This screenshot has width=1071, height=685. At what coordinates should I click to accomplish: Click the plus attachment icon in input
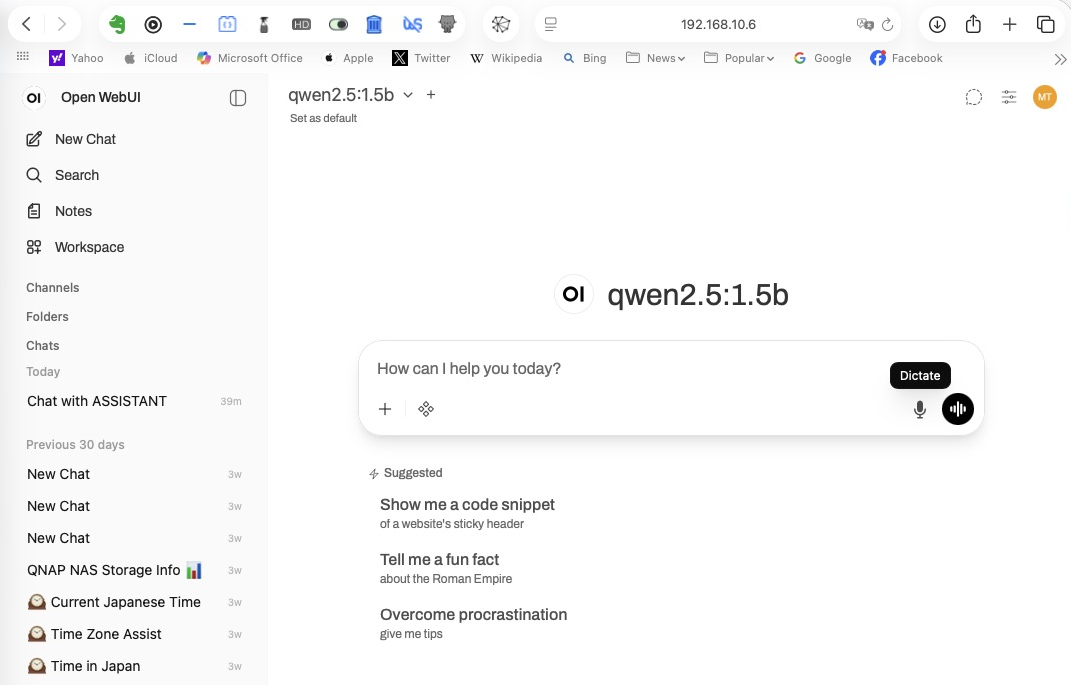385,409
